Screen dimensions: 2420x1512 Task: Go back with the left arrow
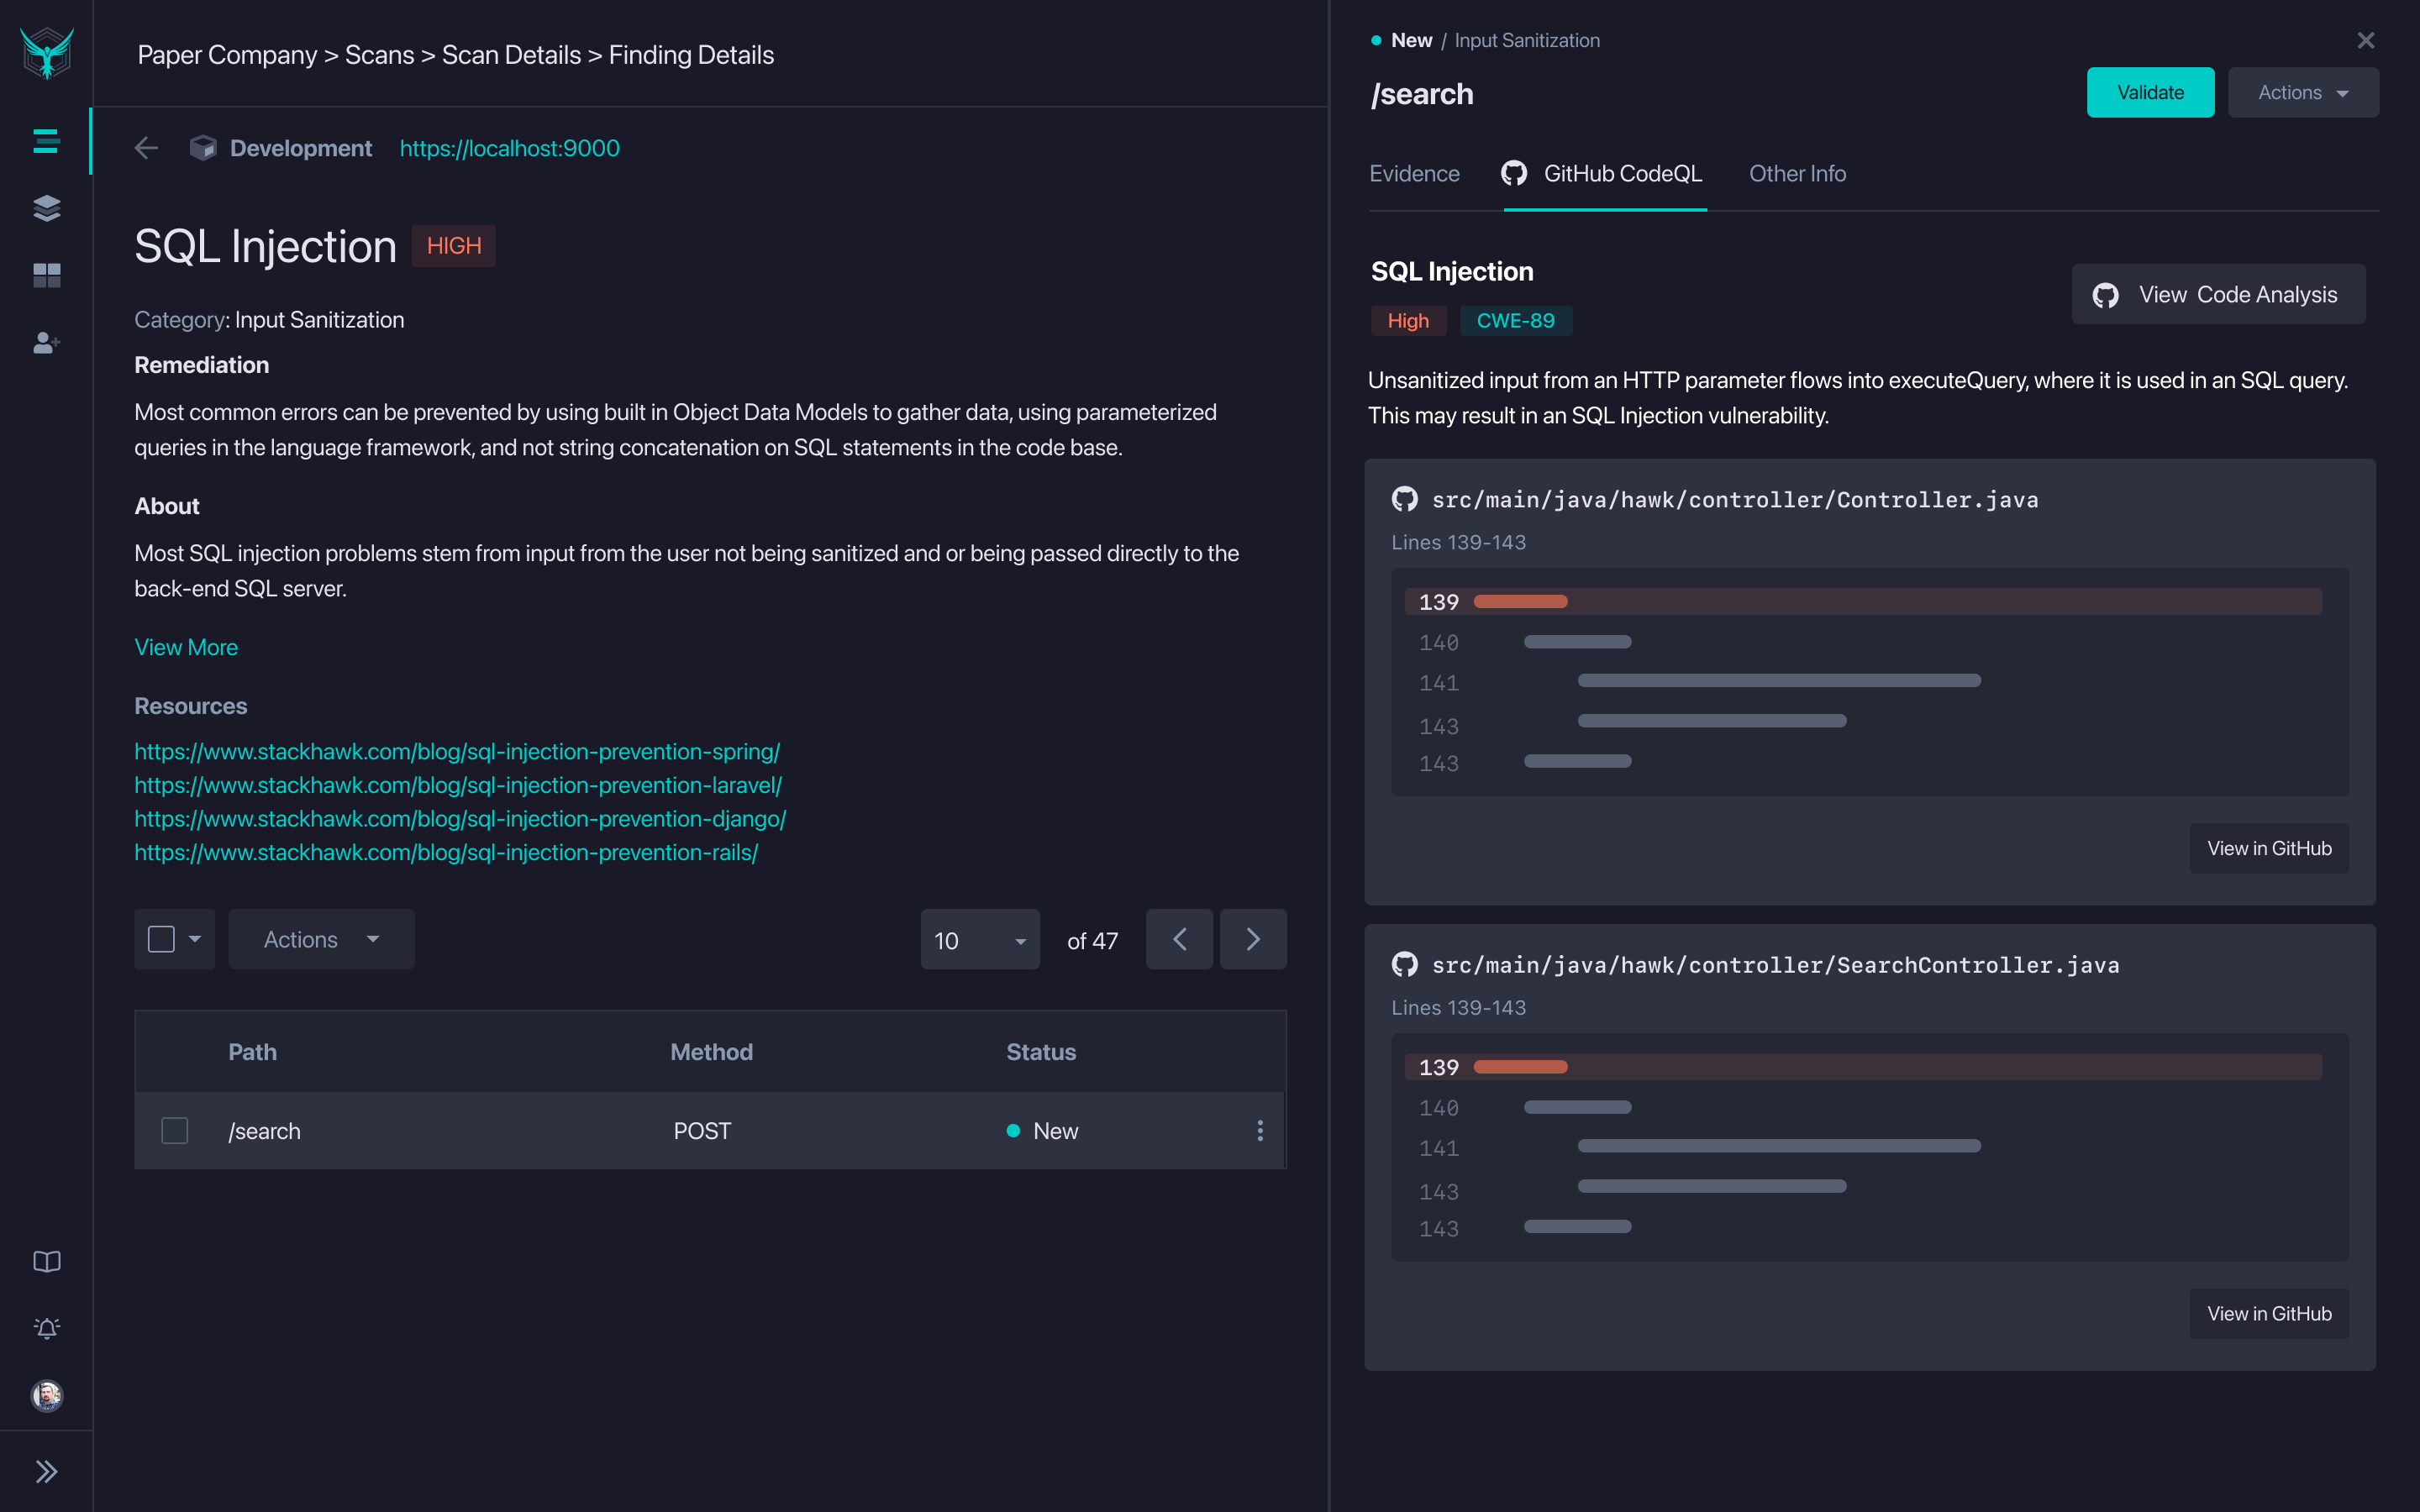point(146,148)
